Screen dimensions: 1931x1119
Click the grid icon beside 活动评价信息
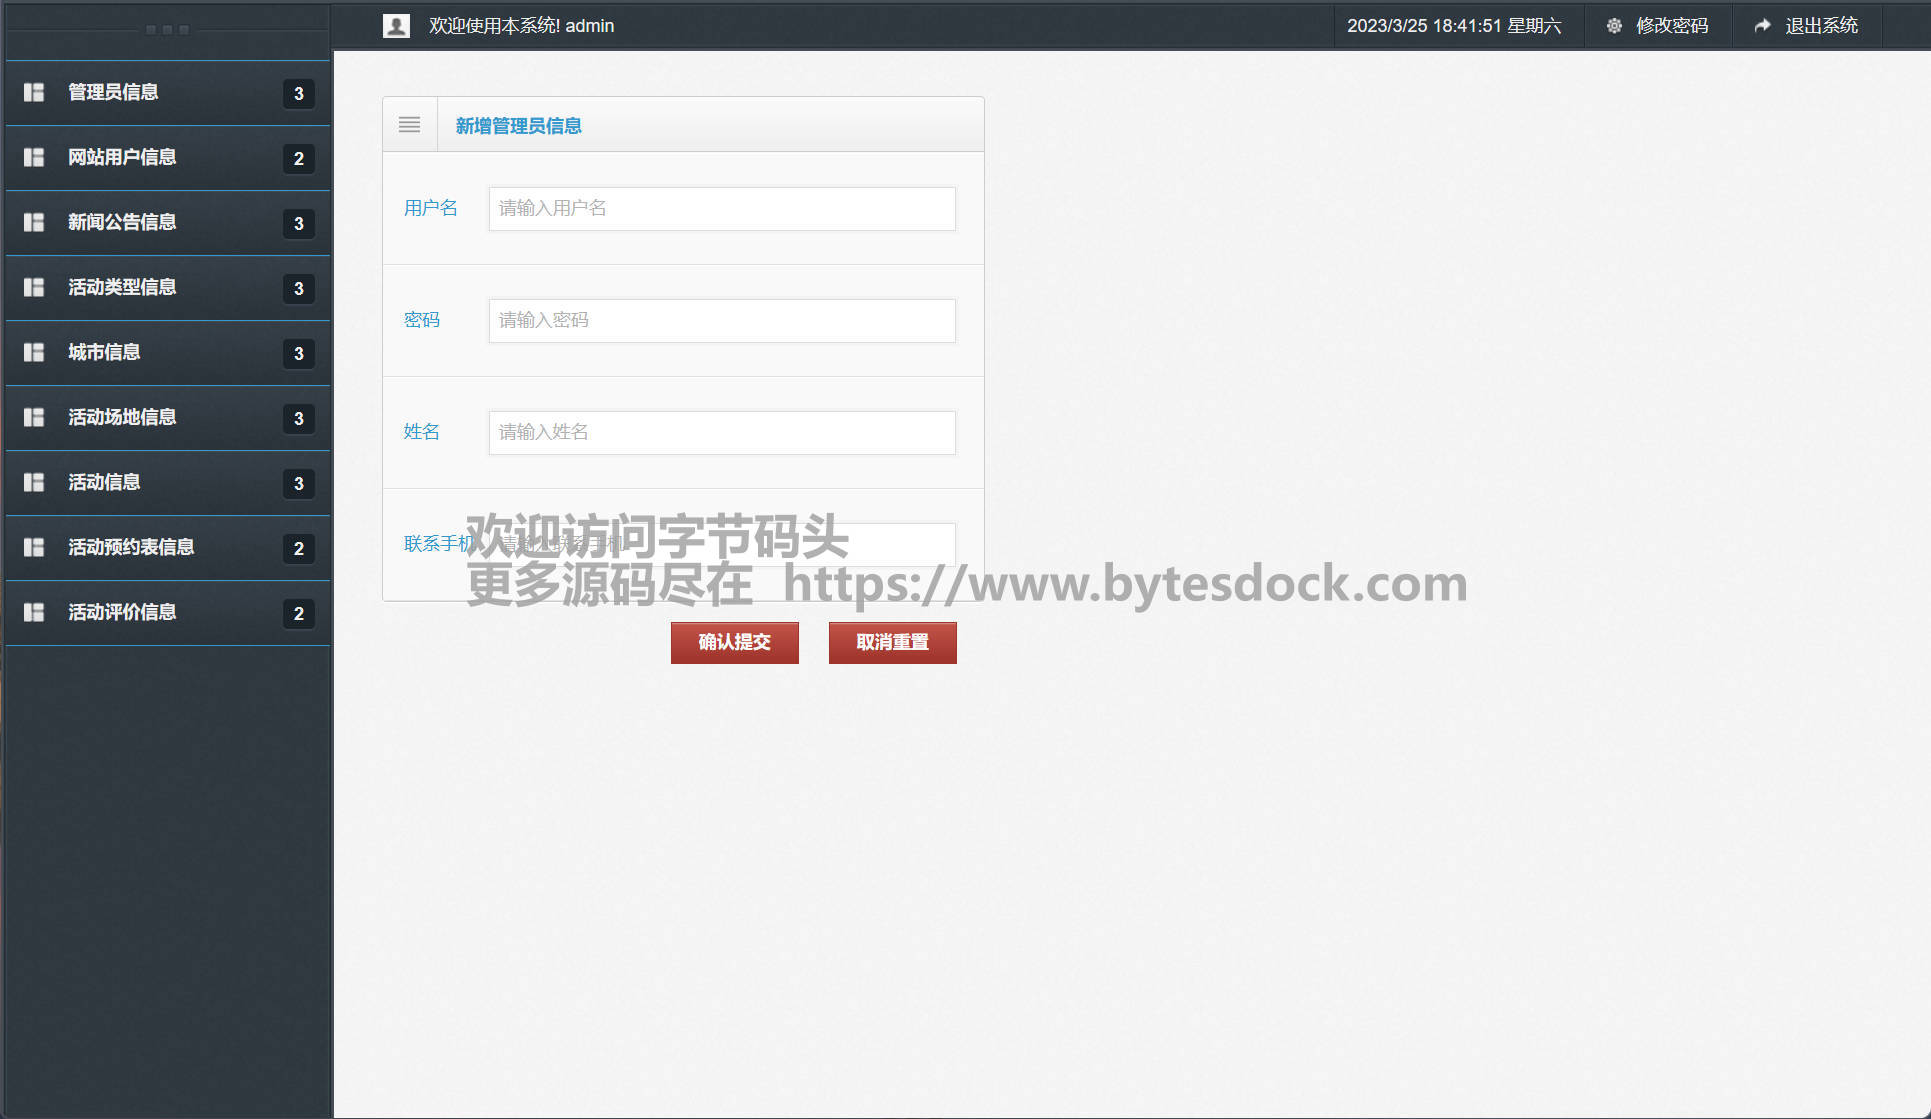34,612
